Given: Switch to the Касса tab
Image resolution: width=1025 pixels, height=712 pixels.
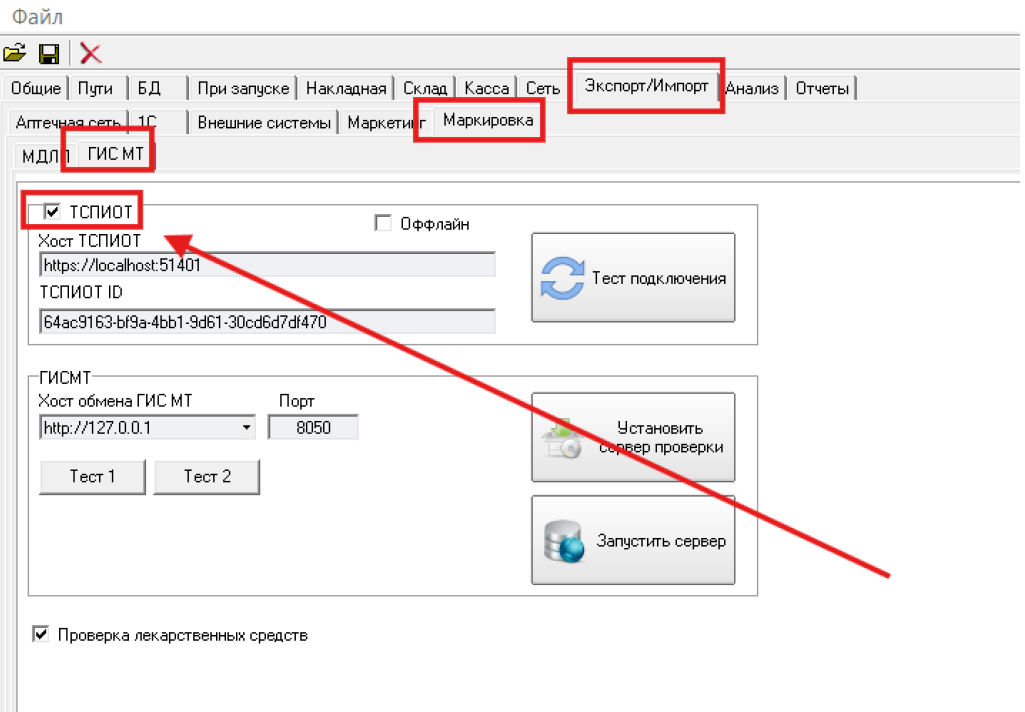Looking at the screenshot, I should pos(487,88).
